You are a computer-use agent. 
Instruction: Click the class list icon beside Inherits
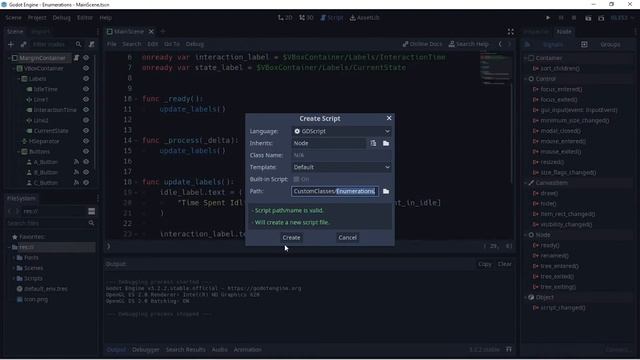373,143
